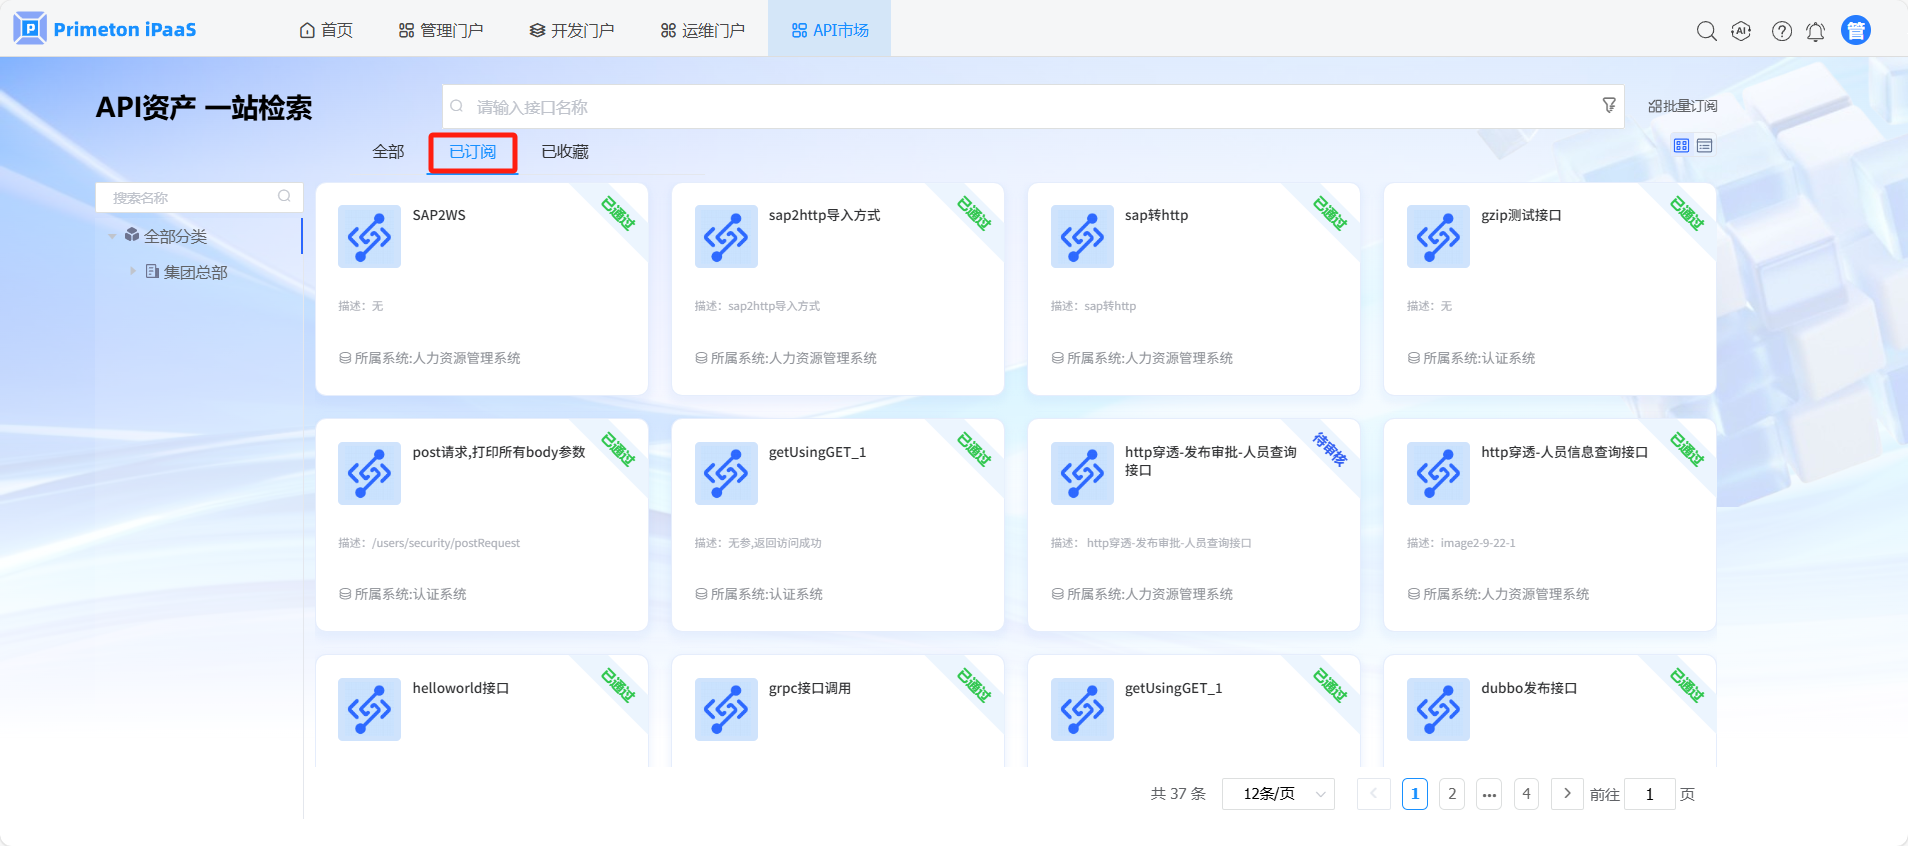Click the search magnifier icon in header
Viewport: 1908px width, 846px height.
pyautogui.click(x=1706, y=31)
